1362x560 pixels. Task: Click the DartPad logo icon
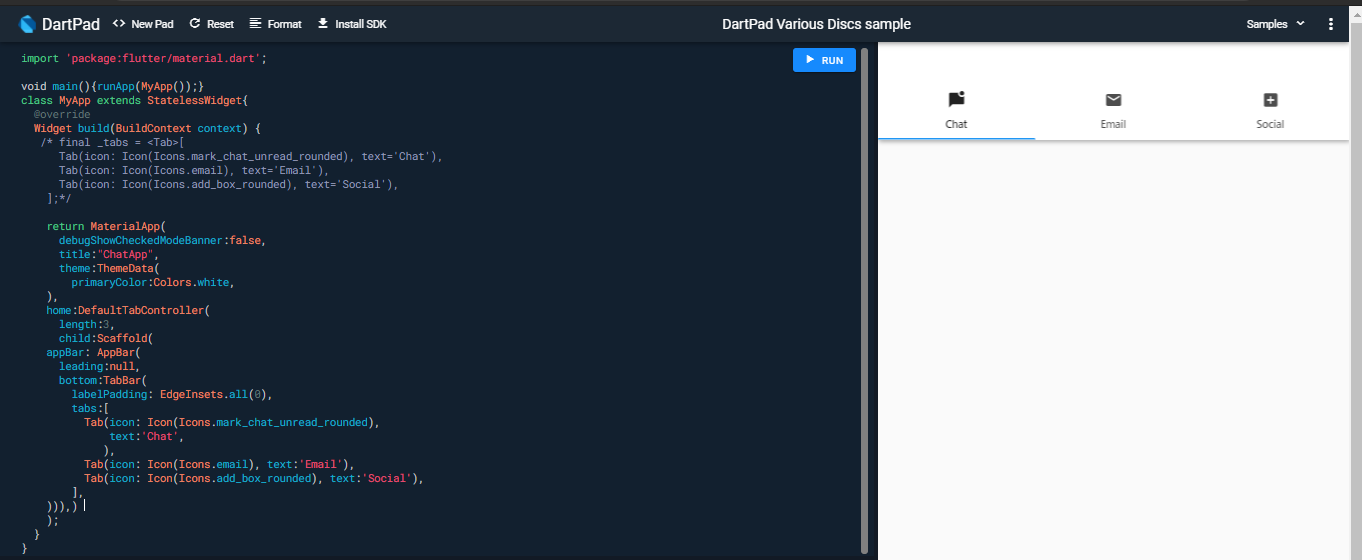point(27,24)
